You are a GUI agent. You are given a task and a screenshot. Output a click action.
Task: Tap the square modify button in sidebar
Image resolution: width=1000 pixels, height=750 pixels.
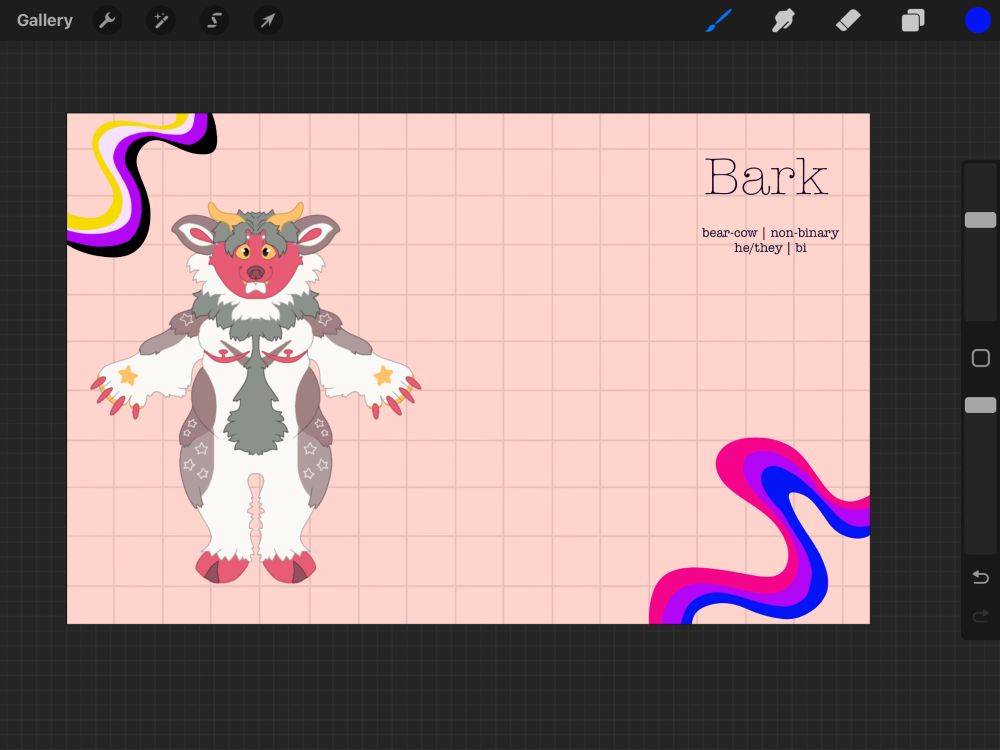980,358
